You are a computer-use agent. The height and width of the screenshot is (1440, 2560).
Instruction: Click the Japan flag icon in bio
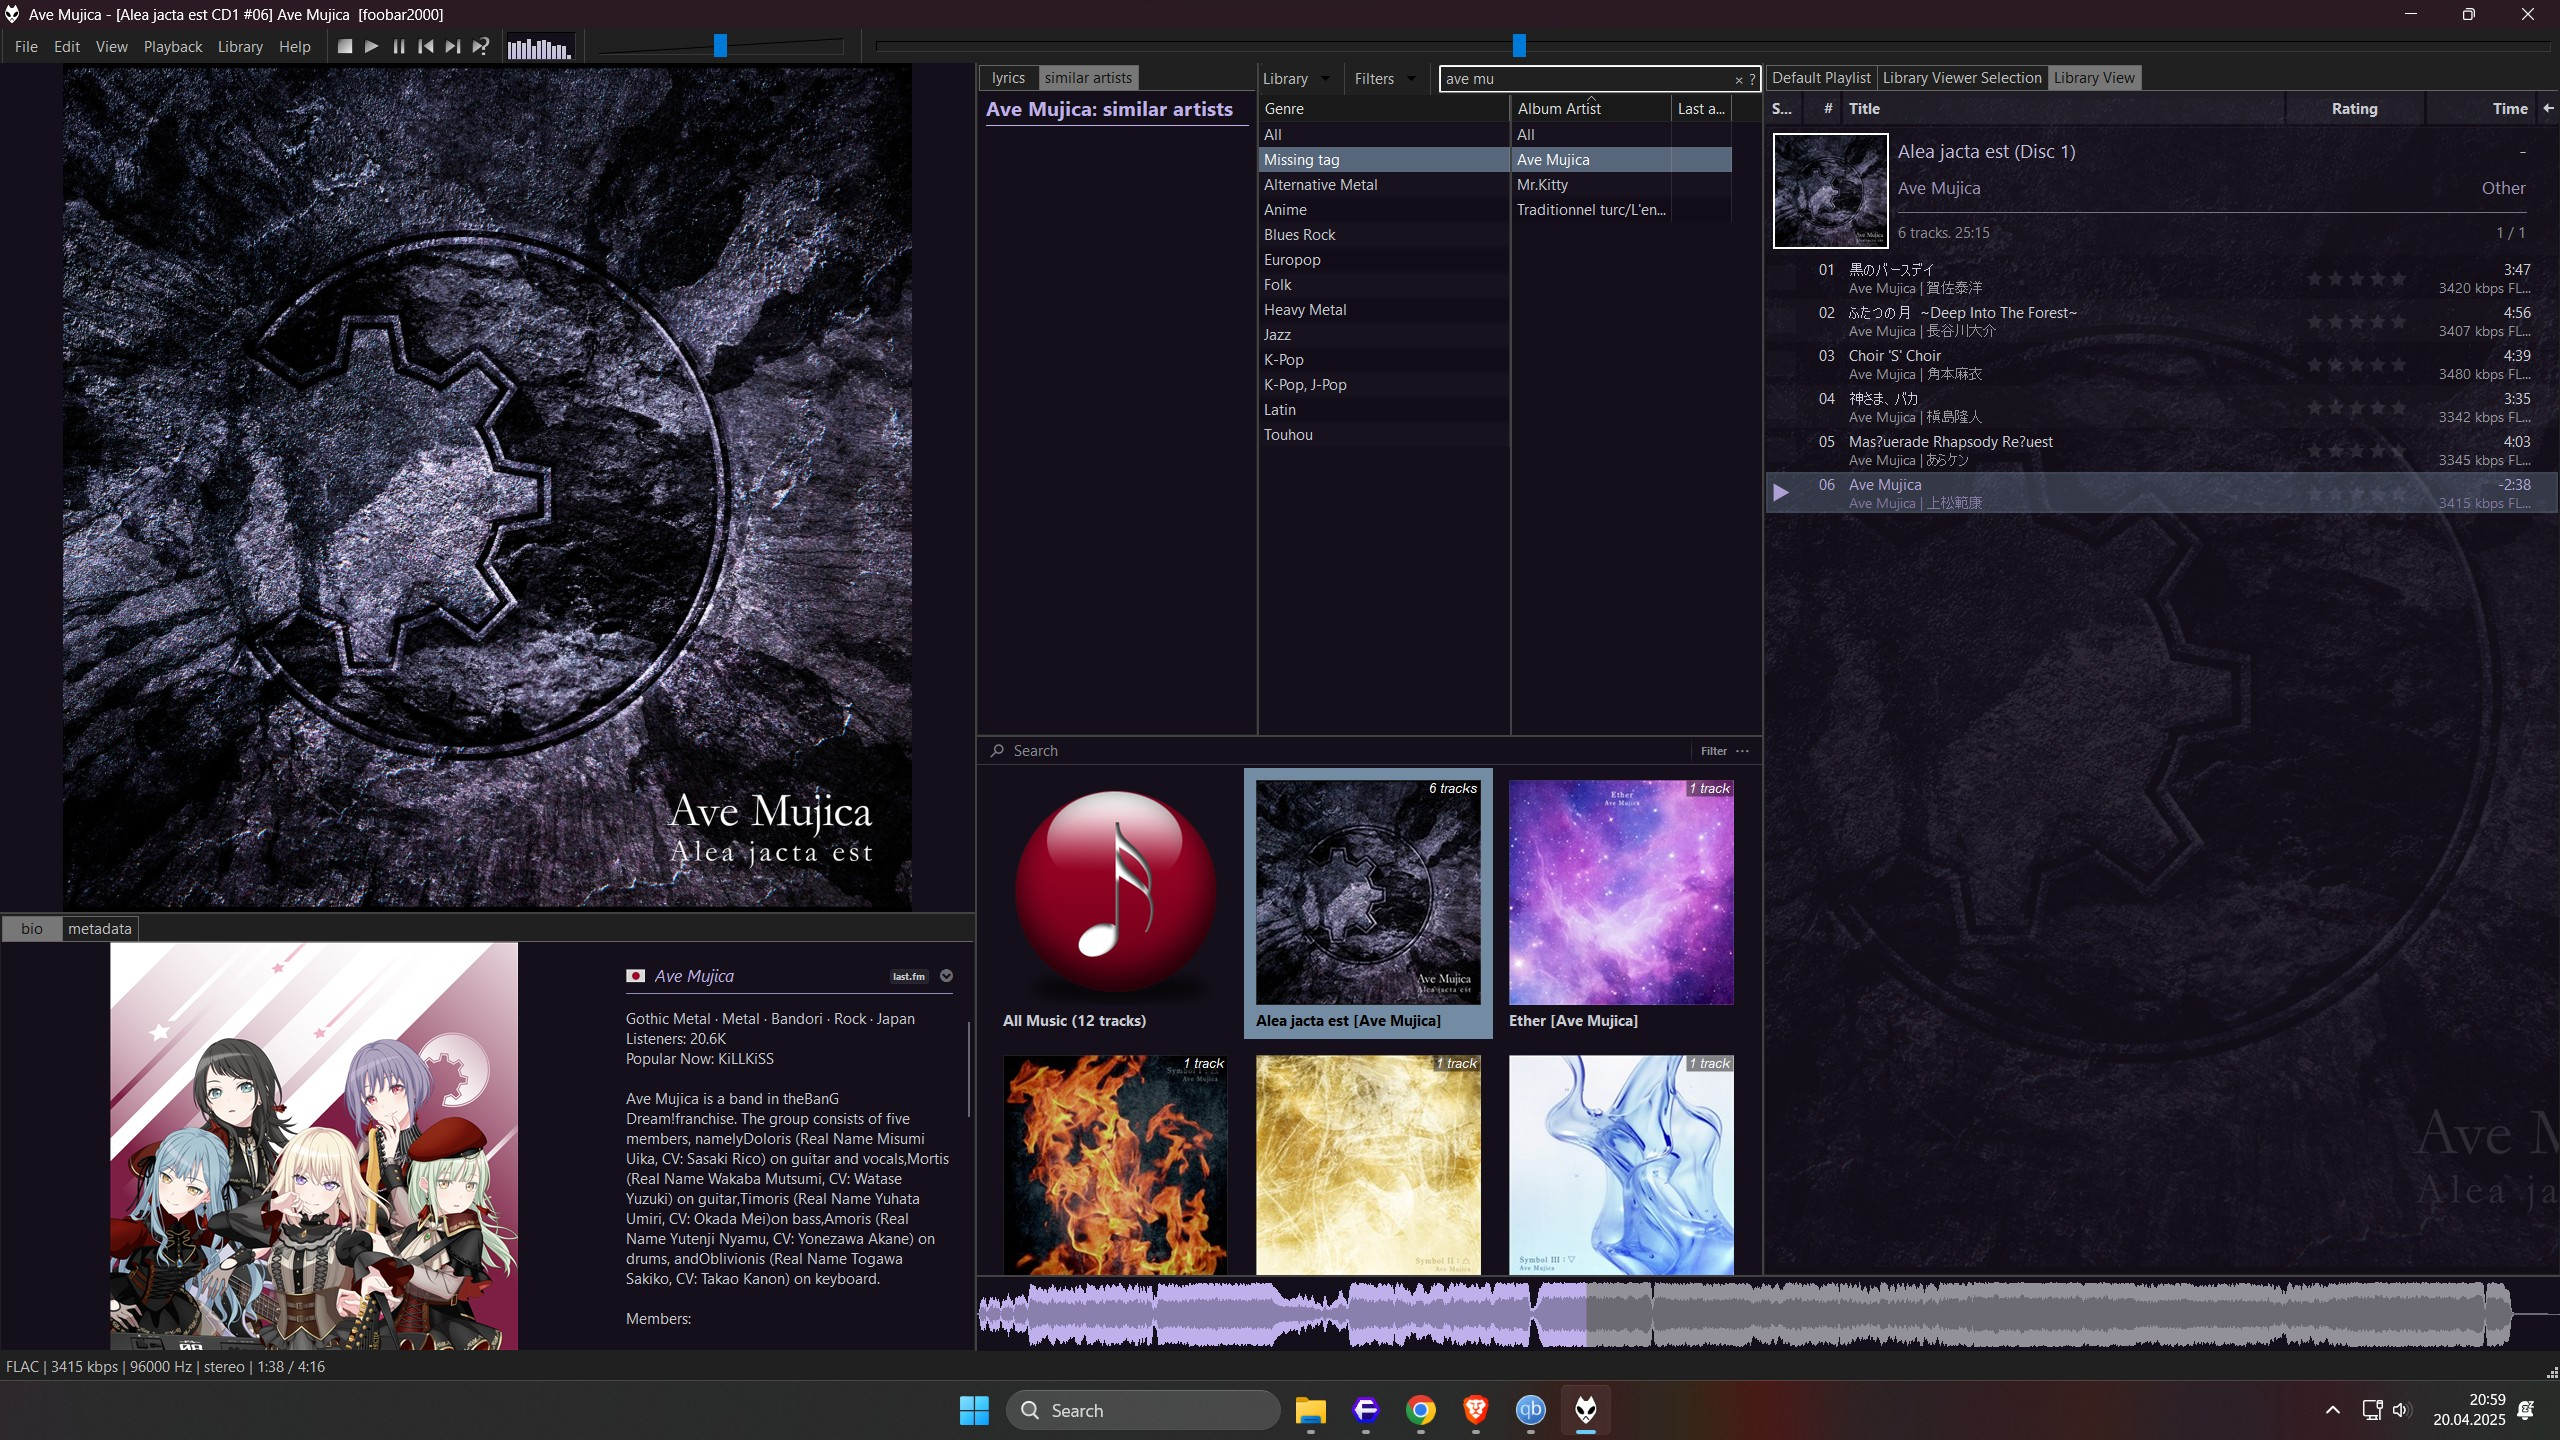tap(635, 976)
